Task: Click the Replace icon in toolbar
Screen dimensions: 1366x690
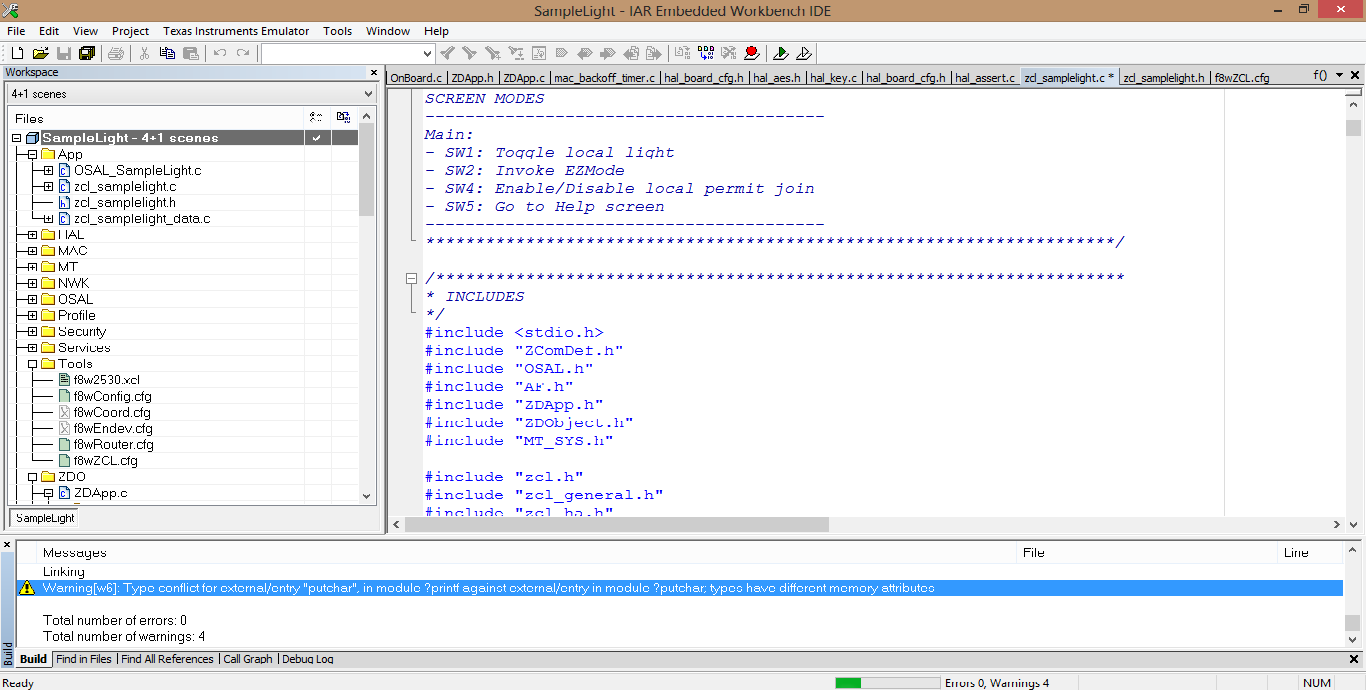Action: 516,53
